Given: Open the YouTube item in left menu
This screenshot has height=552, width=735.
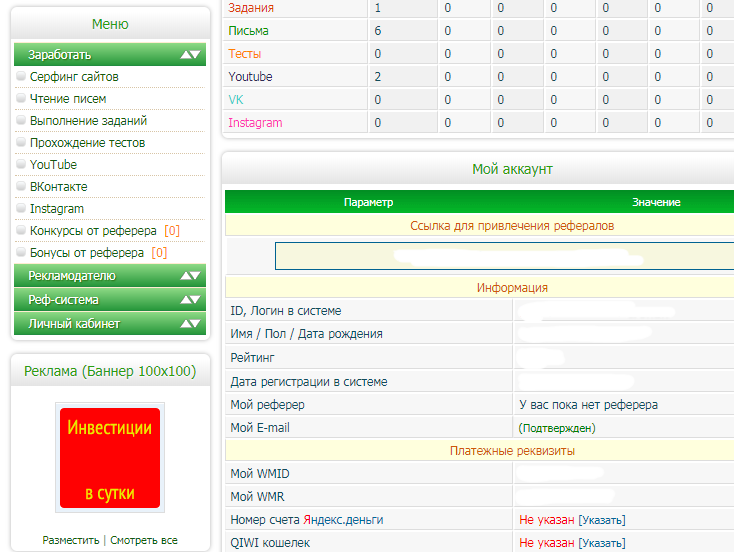Looking at the screenshot, I should 53,165.
